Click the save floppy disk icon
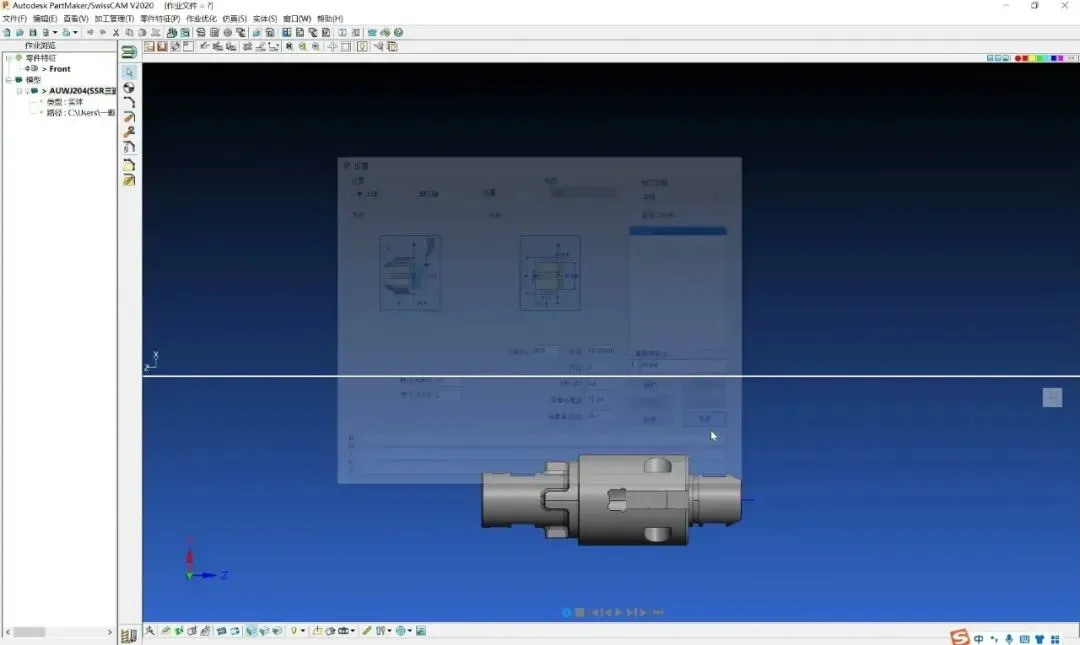The width and height of the screenshot is (1080, 645). point(32,32)
